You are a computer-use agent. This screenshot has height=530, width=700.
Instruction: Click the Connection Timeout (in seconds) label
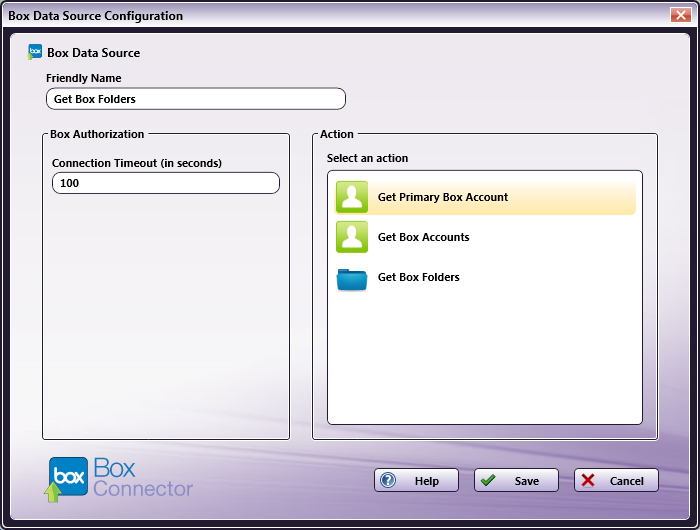137,163
